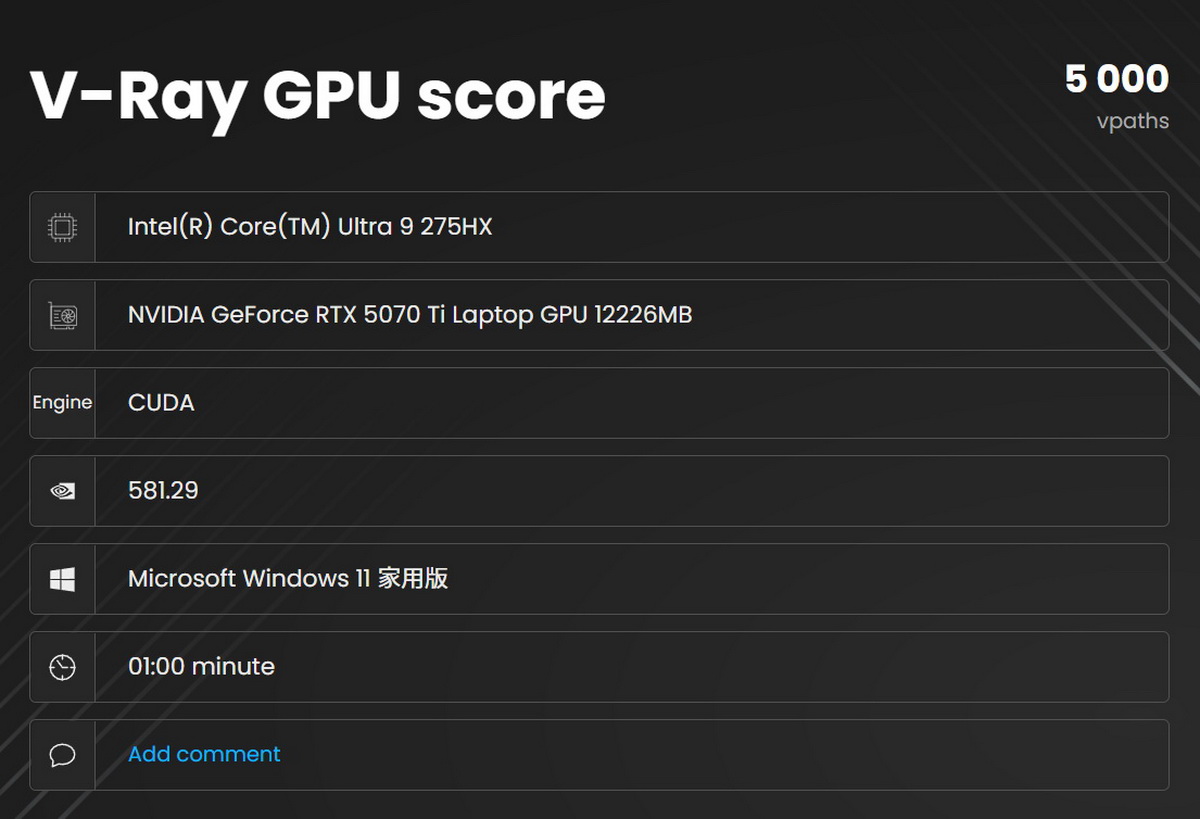Click the 家用版 edition text
This screenshot has height=819, width=1200.
[412, 579]
